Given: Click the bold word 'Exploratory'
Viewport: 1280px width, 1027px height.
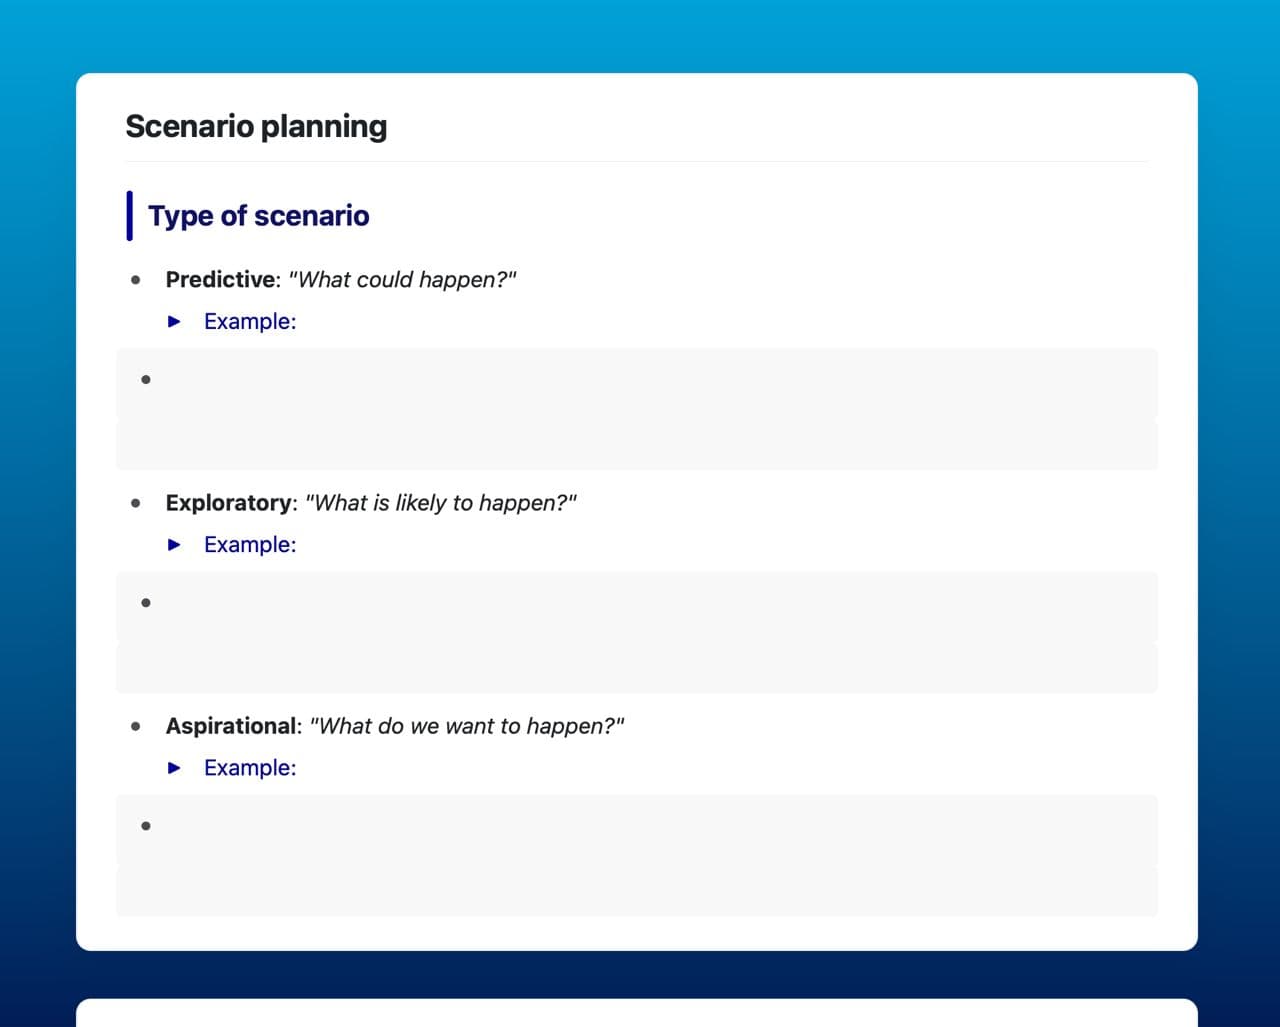Looking at the screenshot, I should pyautogui.click(x=231, y=503).
